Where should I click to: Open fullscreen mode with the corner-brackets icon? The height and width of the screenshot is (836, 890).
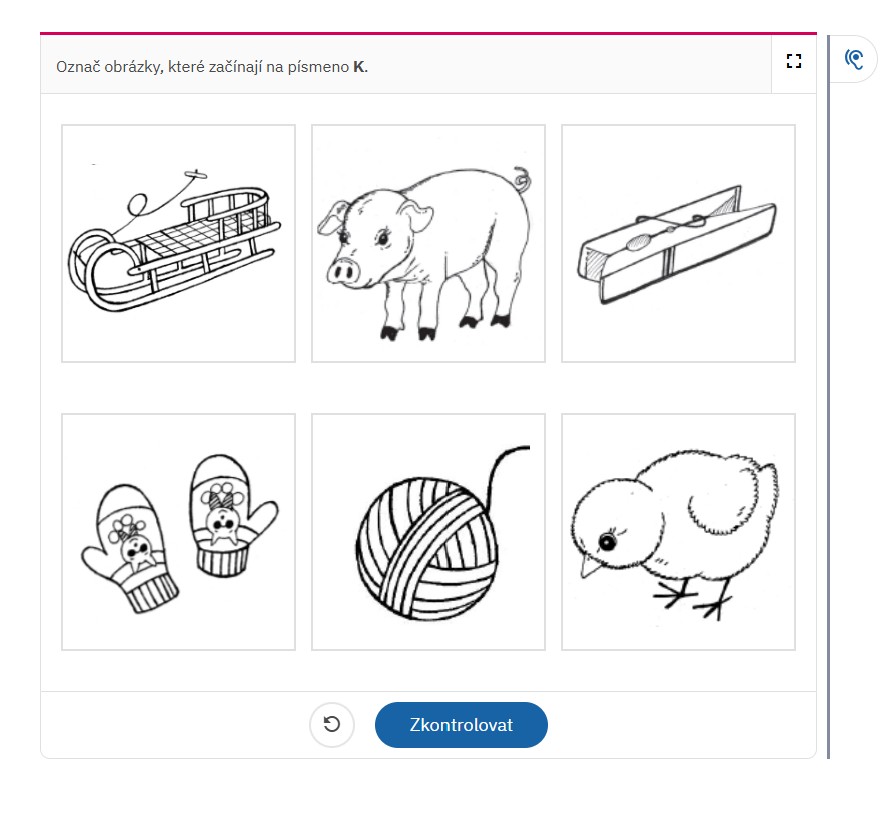(794, 61)
